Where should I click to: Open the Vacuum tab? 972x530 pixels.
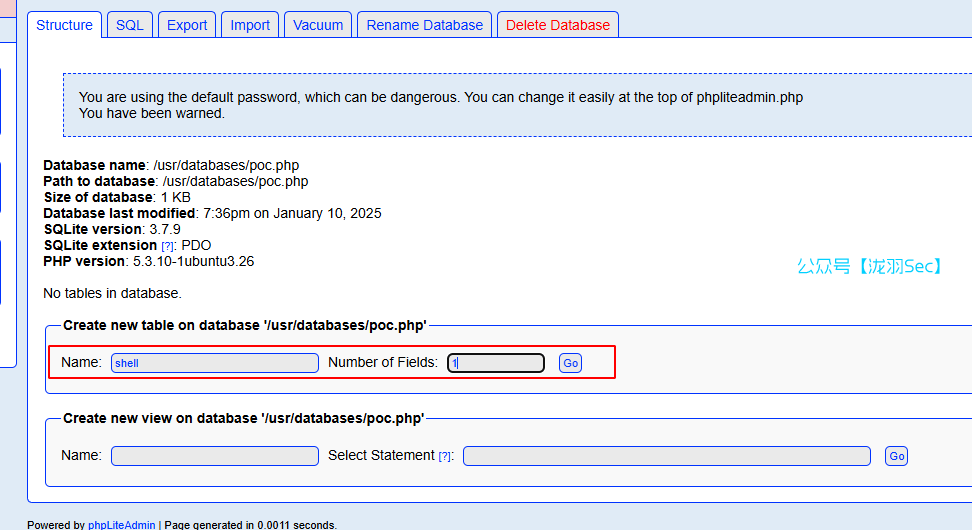pos(318,25)
